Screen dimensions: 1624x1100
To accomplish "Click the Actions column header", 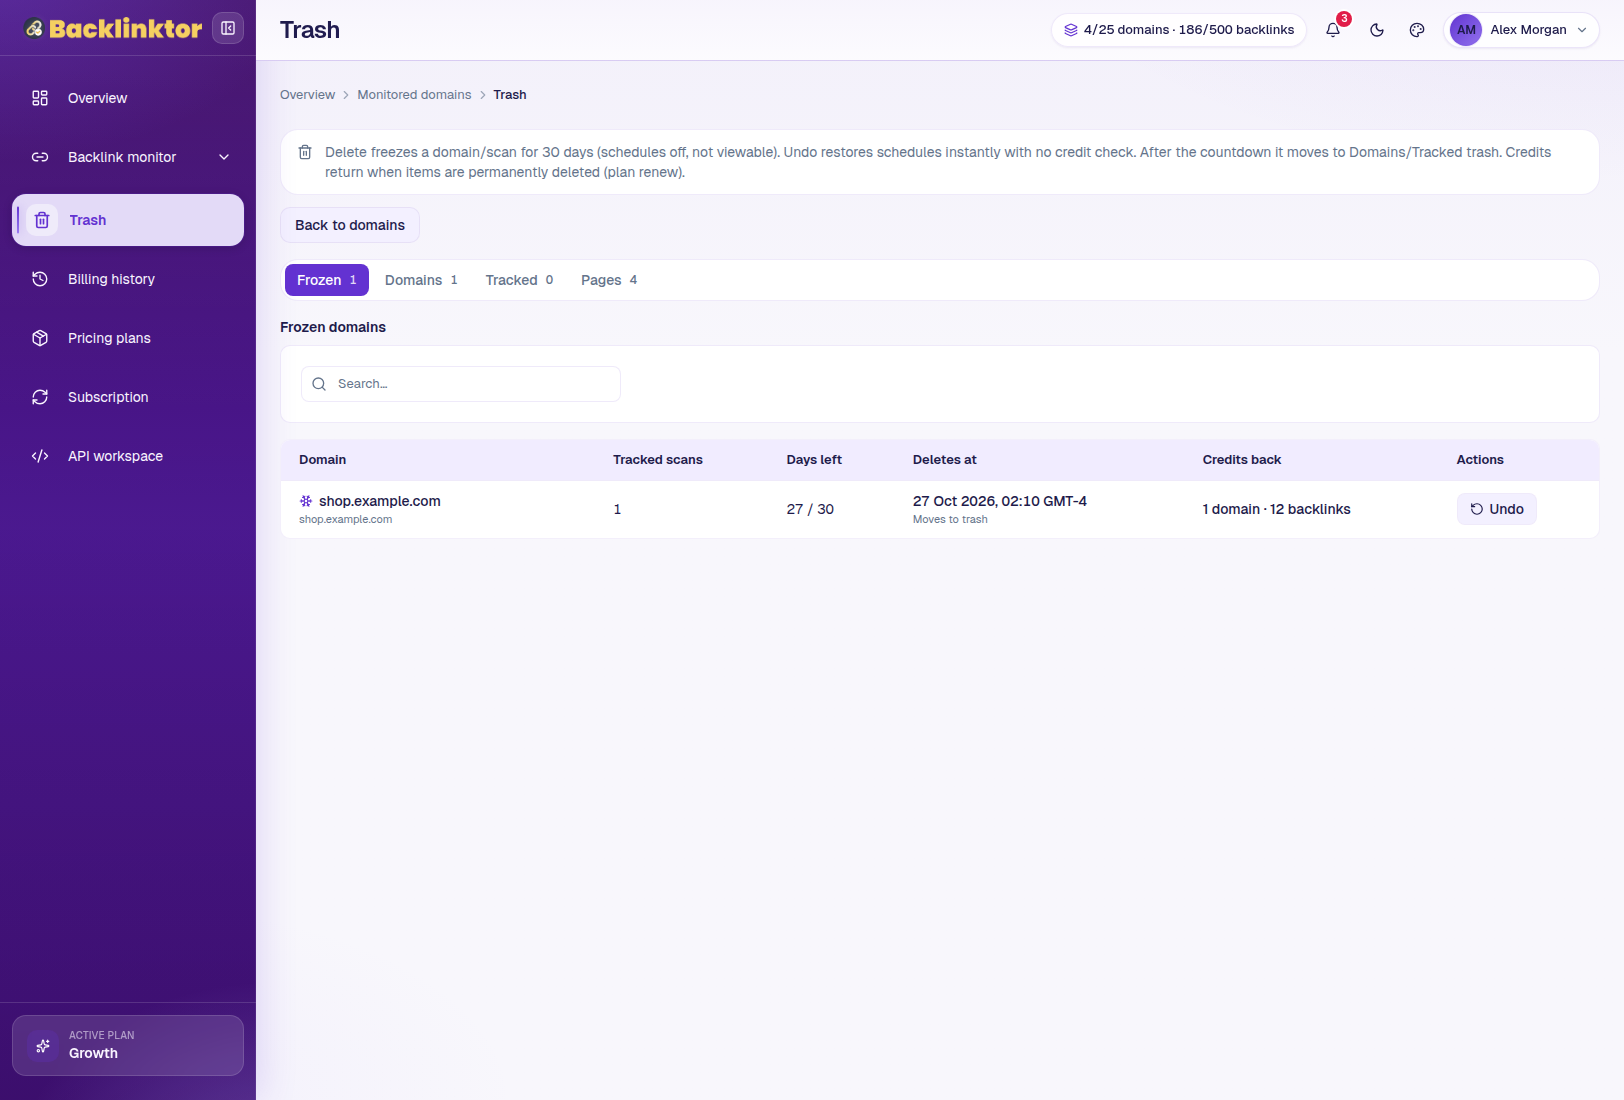I will (1480, 460).
